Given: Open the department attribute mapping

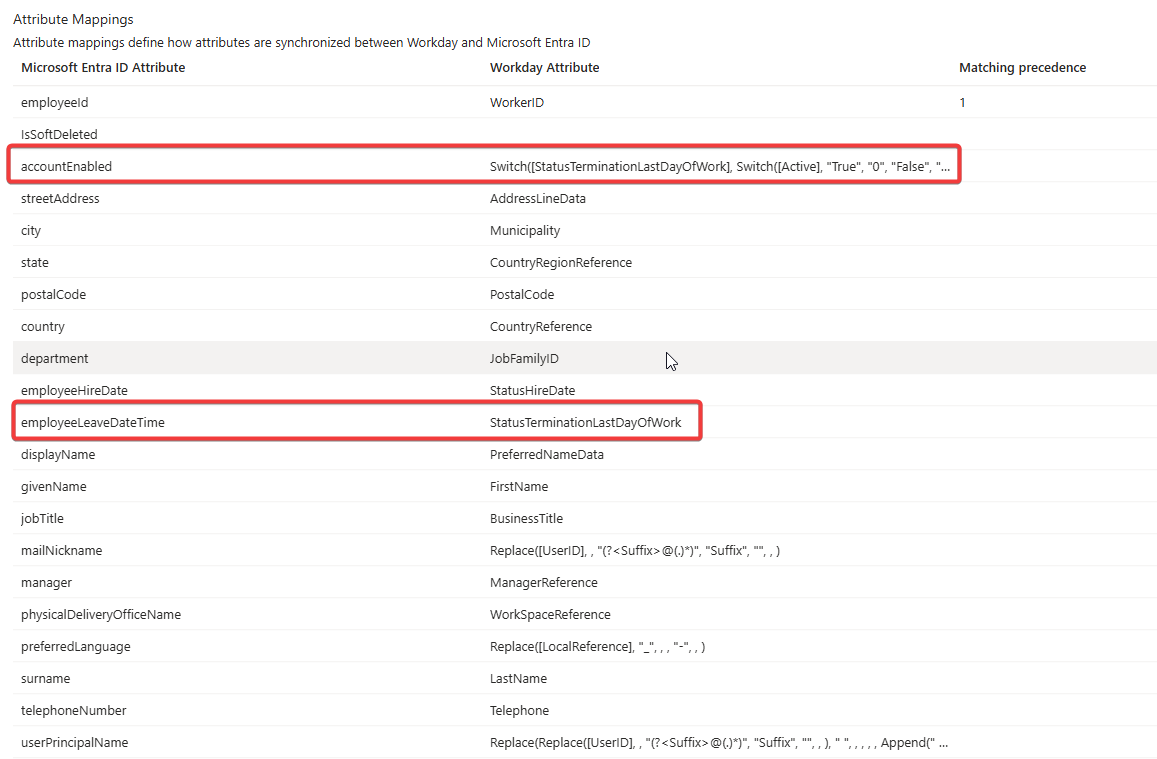Looking at the screenshot, I should (54, 359).
